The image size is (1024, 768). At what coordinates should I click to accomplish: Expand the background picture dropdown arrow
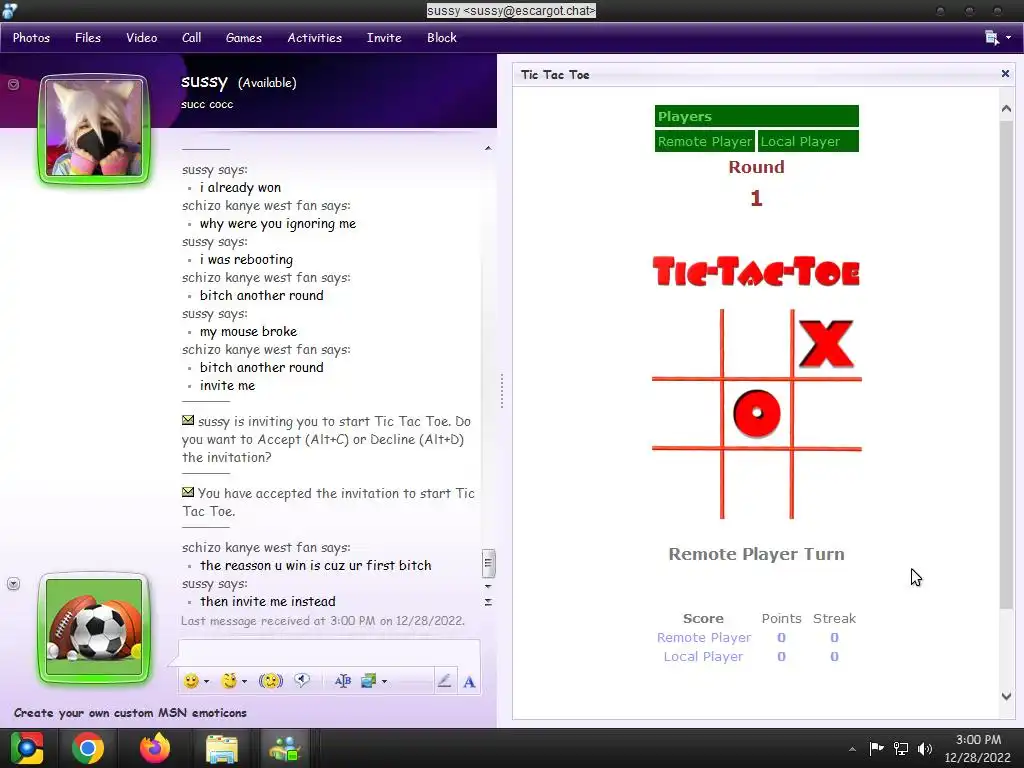point(384,681)
